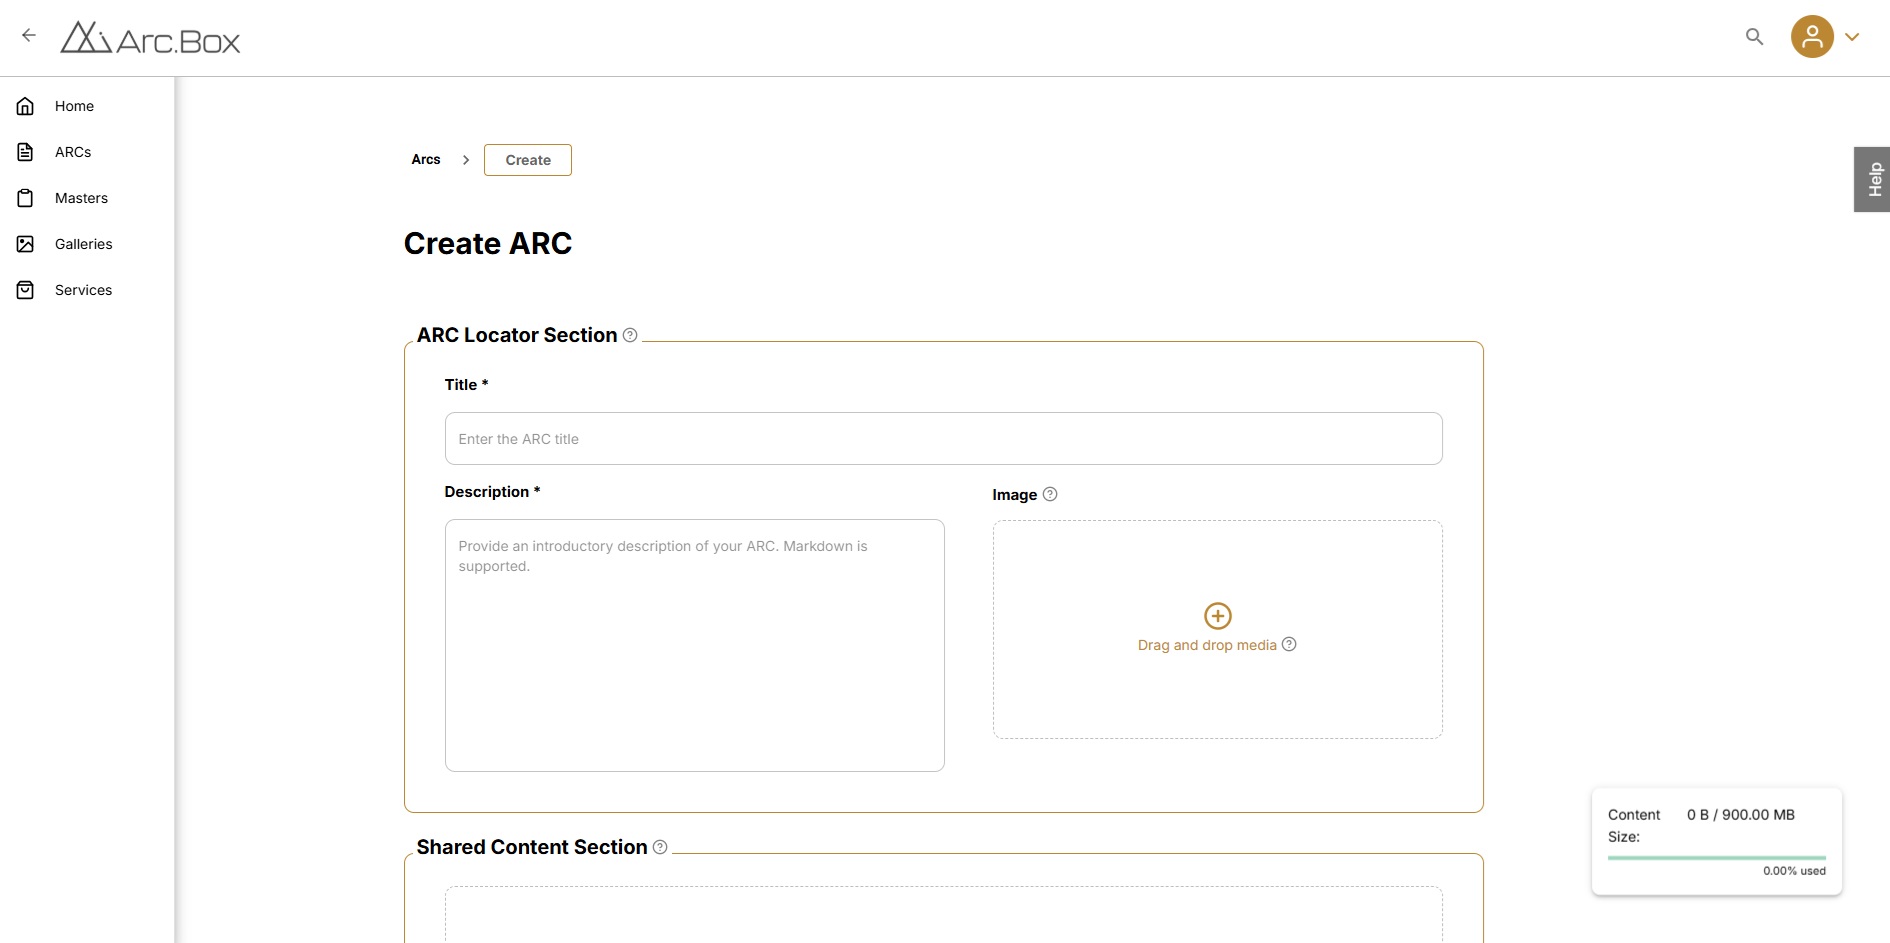Show help for Shared Content Section

[660, 847]
